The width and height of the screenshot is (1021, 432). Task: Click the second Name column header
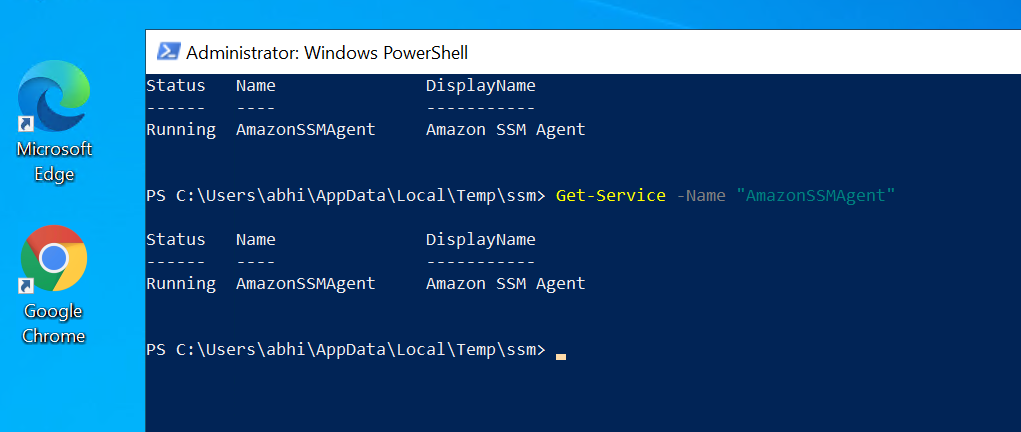tap(256, 240)
